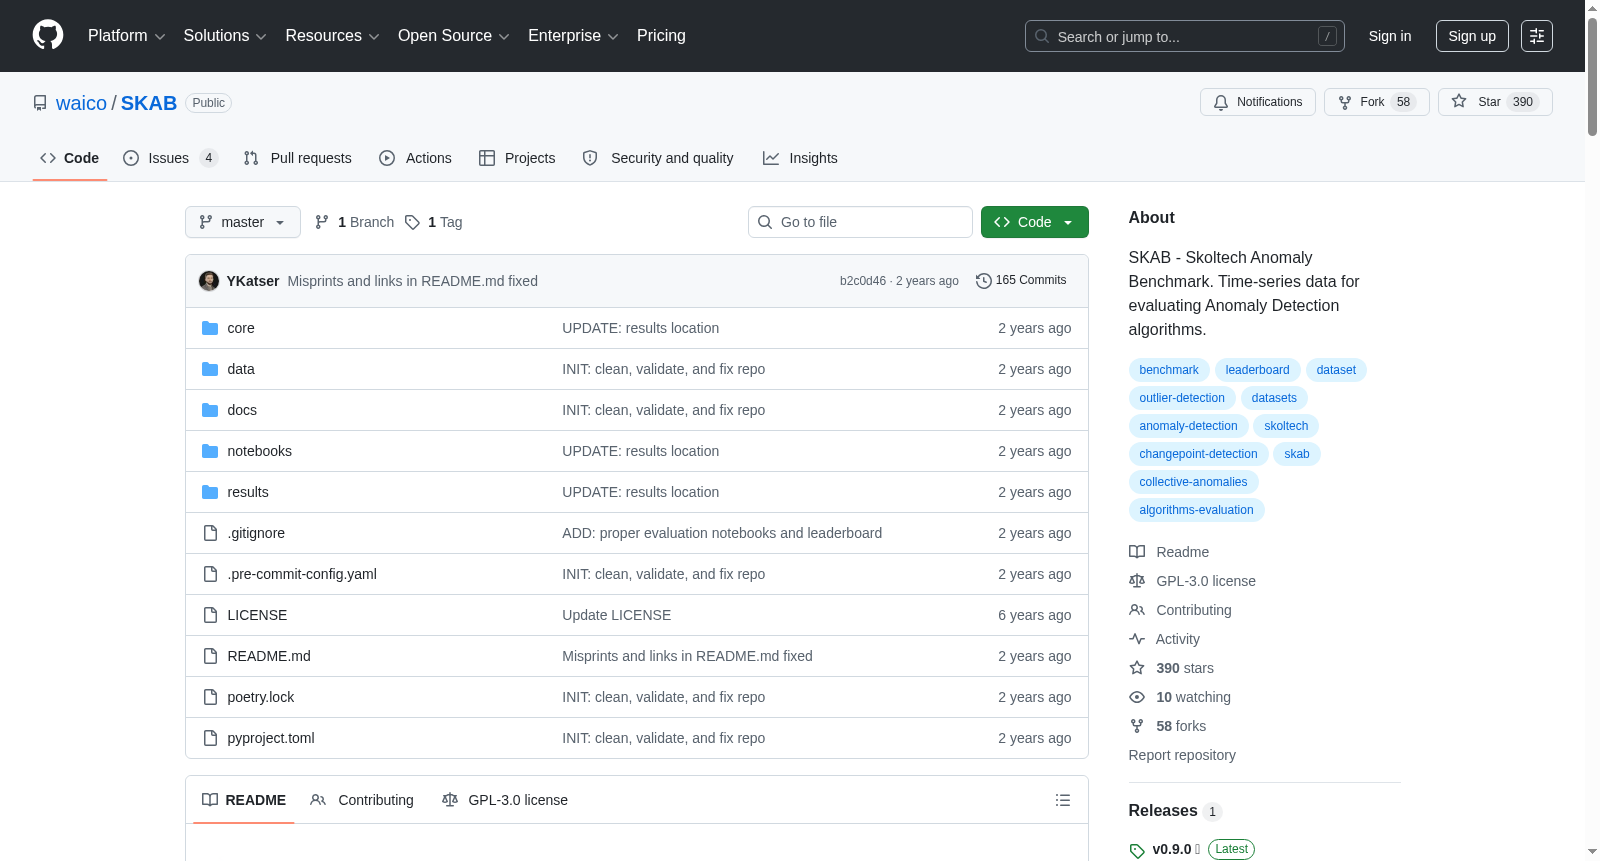Select the core folder icon

[210, 328]
